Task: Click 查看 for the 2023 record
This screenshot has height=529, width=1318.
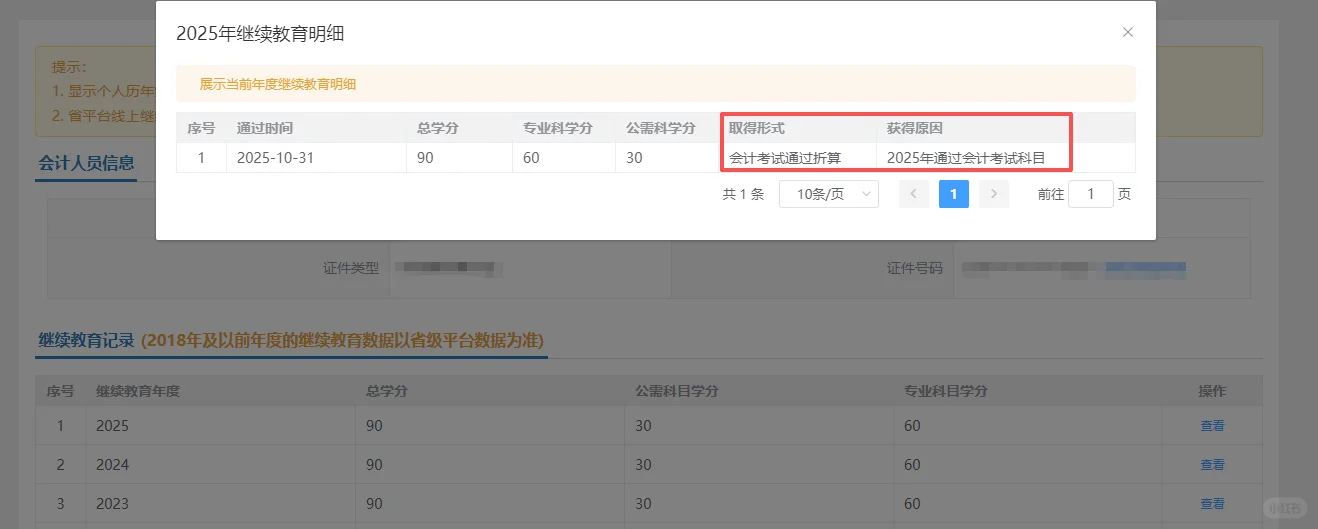Action: [x=1212, y=504]
